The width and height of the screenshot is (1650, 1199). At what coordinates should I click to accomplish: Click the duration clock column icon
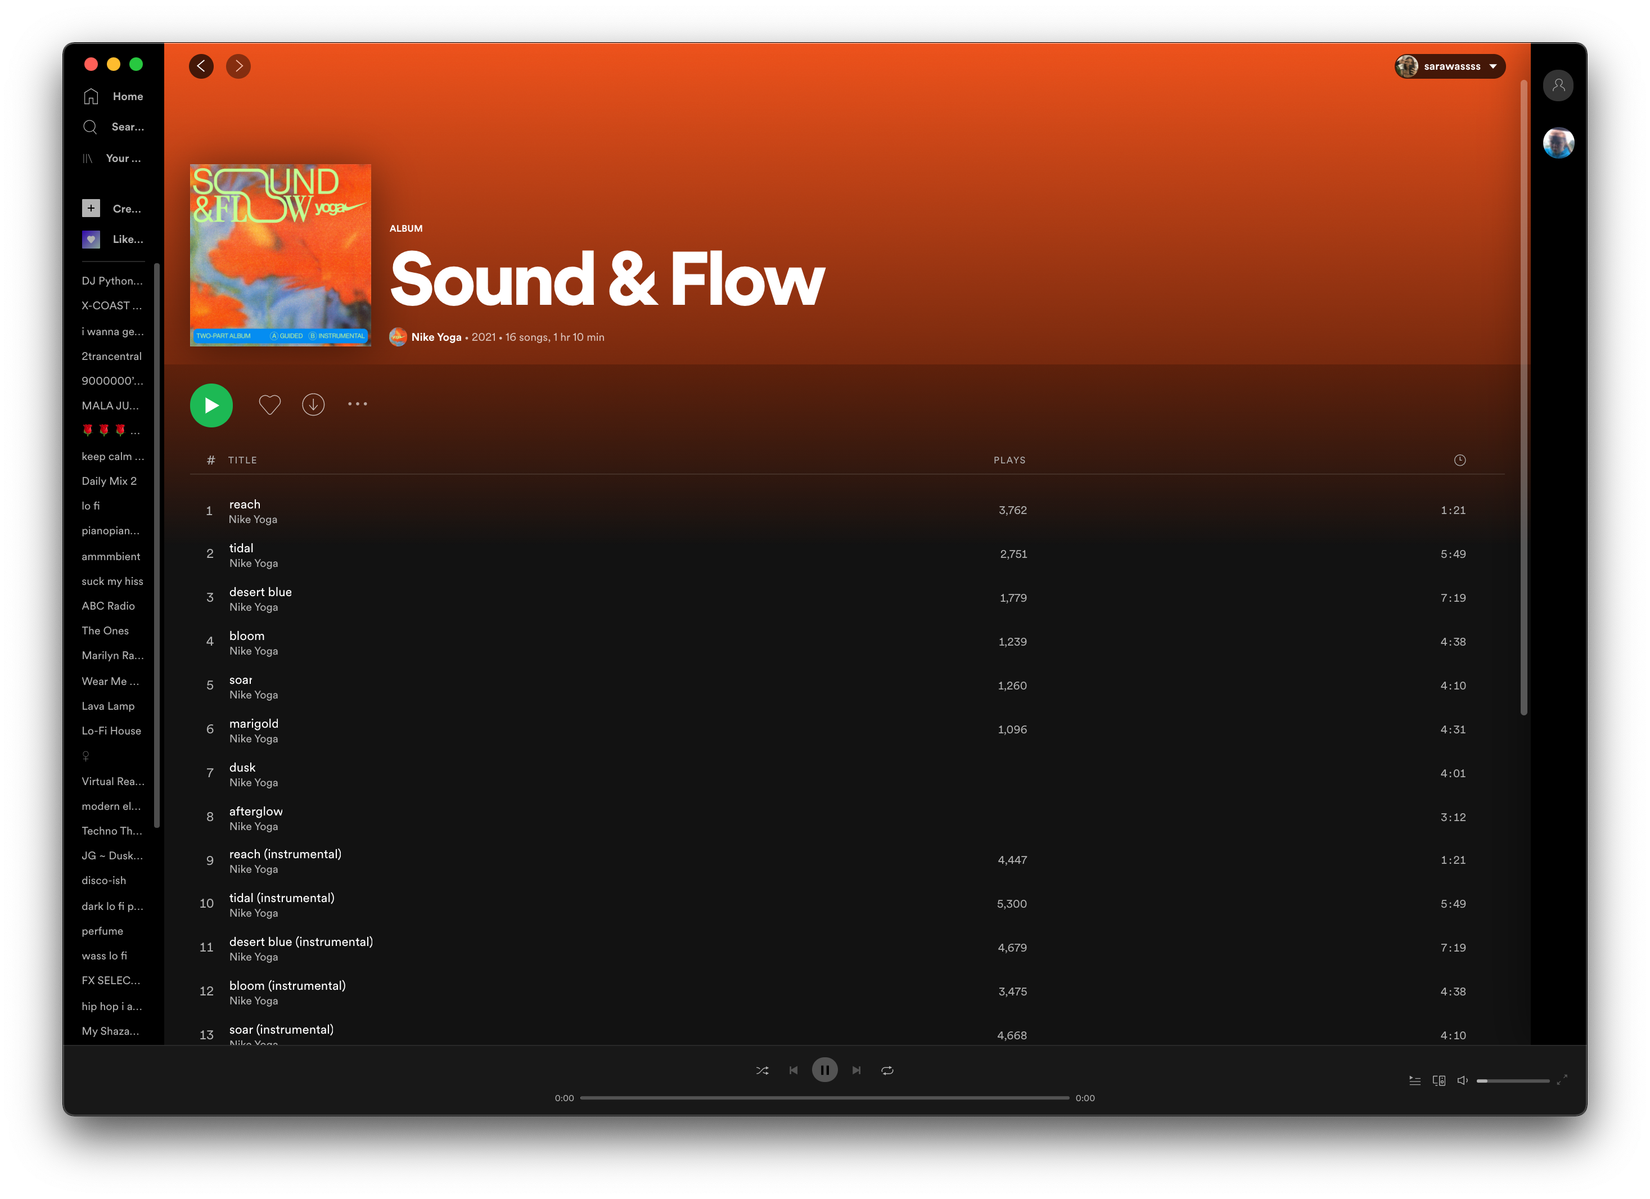point(1459,460)
